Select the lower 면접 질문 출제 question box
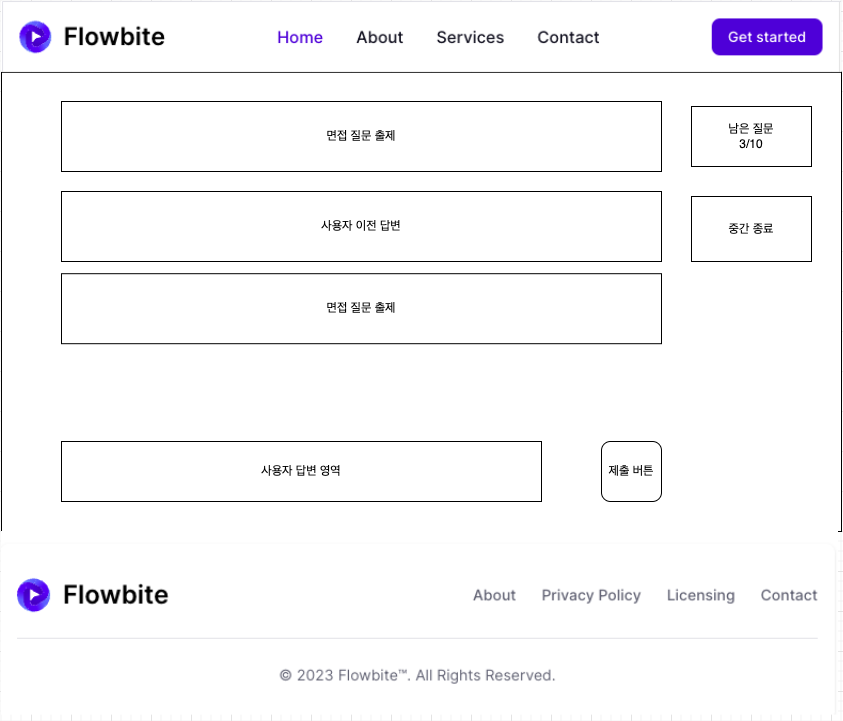843x721 pixels. pyautogui.click(x=361, y=309)
